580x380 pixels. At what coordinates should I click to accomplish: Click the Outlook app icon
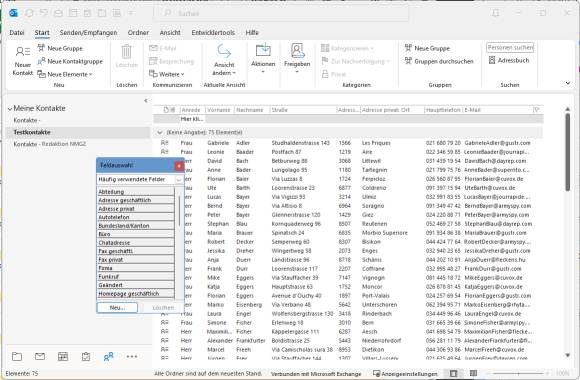(13, 13)
